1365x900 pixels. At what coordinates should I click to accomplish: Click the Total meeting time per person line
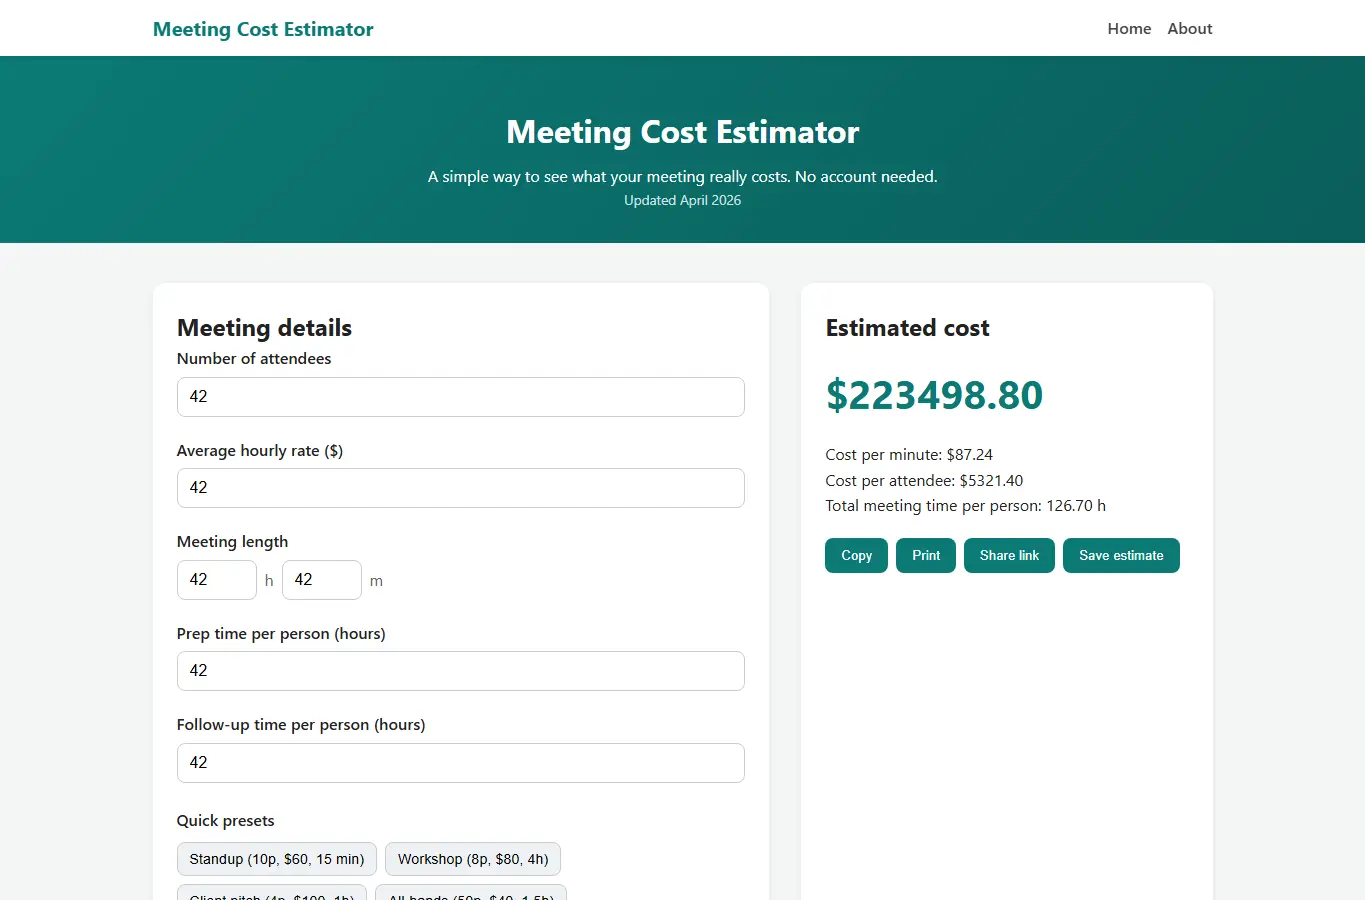click(x=966, y=506)
